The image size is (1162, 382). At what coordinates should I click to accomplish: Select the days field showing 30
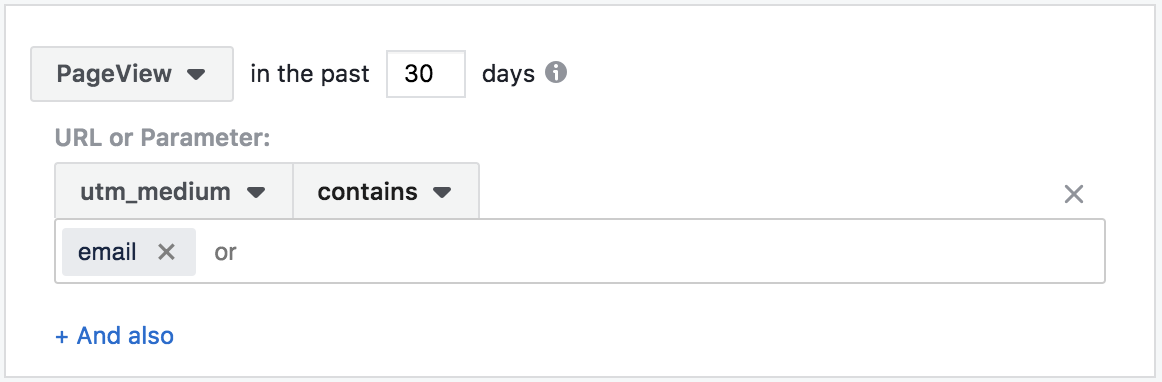(426, 74)
